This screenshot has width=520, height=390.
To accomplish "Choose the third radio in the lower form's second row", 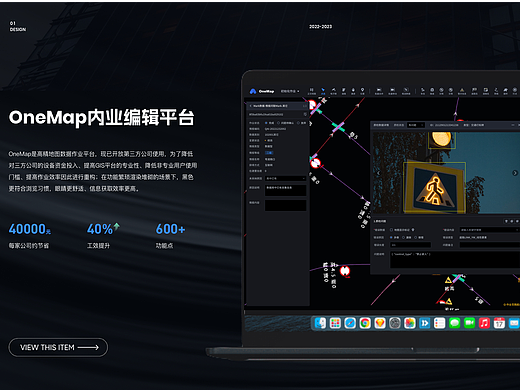I will tap(416, 237).
